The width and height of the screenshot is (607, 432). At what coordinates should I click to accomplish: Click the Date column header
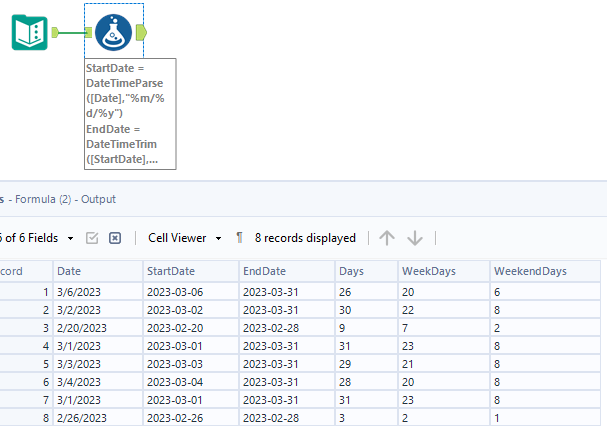(95, 271)
